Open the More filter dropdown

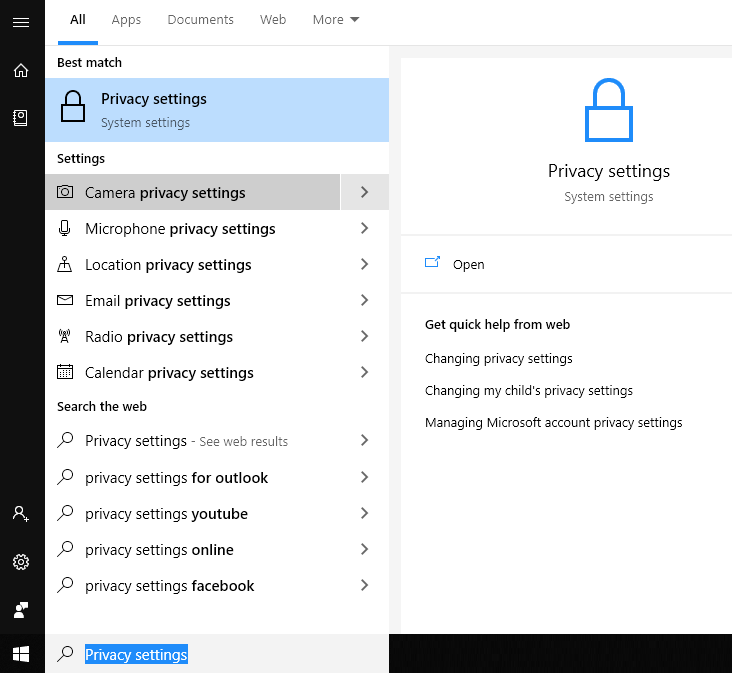tap(336, 20)
